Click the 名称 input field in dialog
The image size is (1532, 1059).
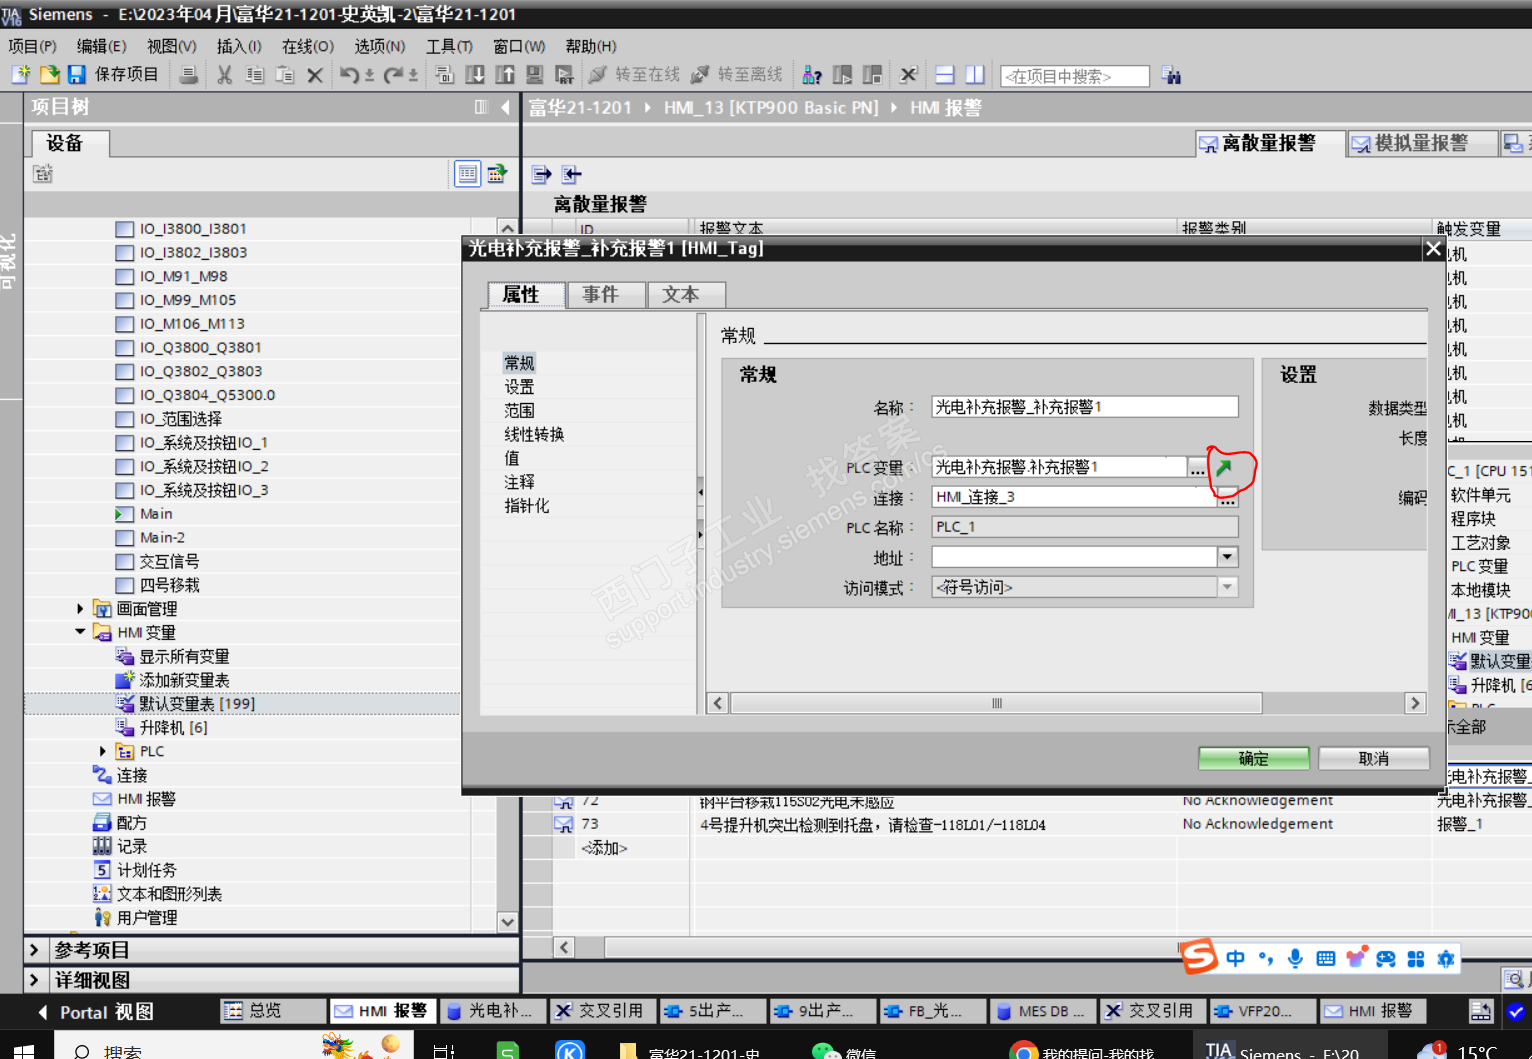1085,407
